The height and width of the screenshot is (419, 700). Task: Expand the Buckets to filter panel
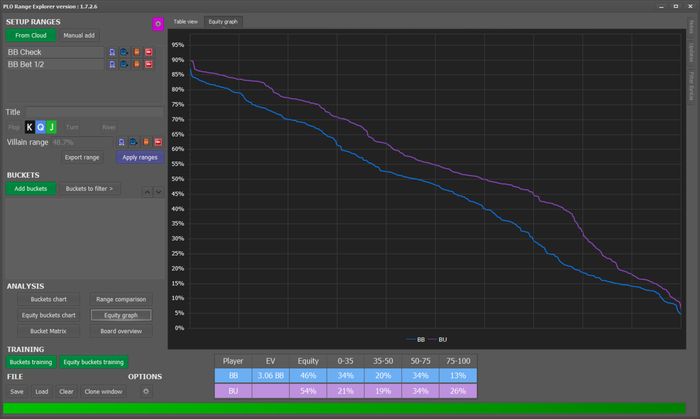click(x=89, y=188)
